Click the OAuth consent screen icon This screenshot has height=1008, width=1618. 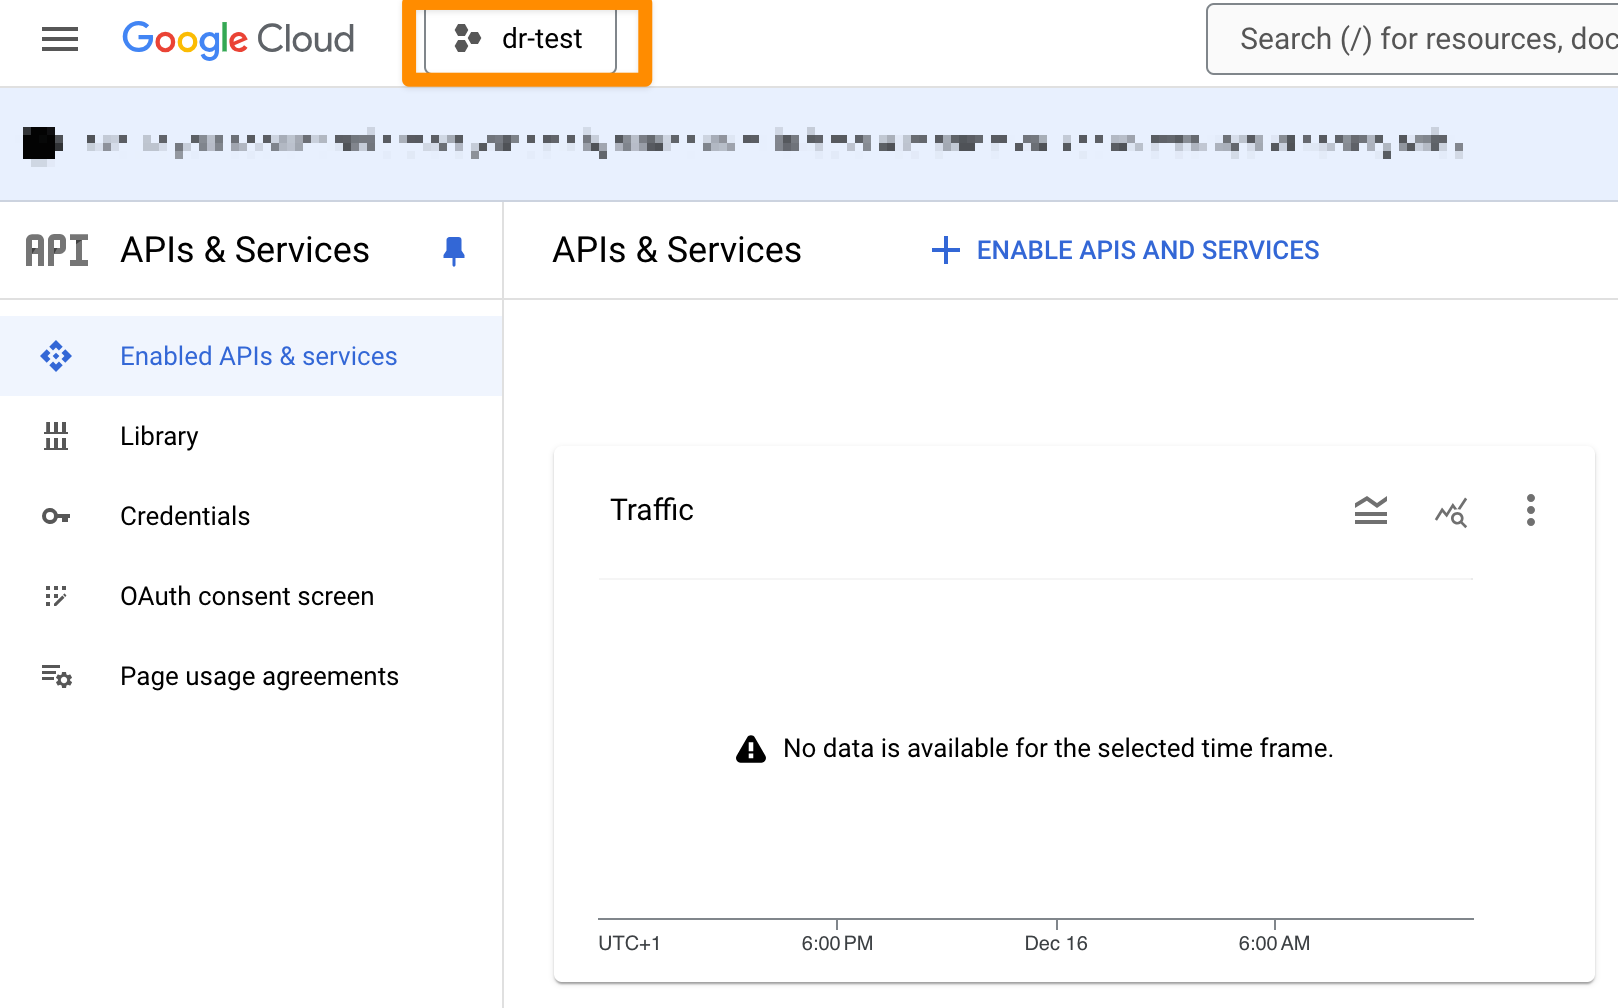[x=56, y=596]
